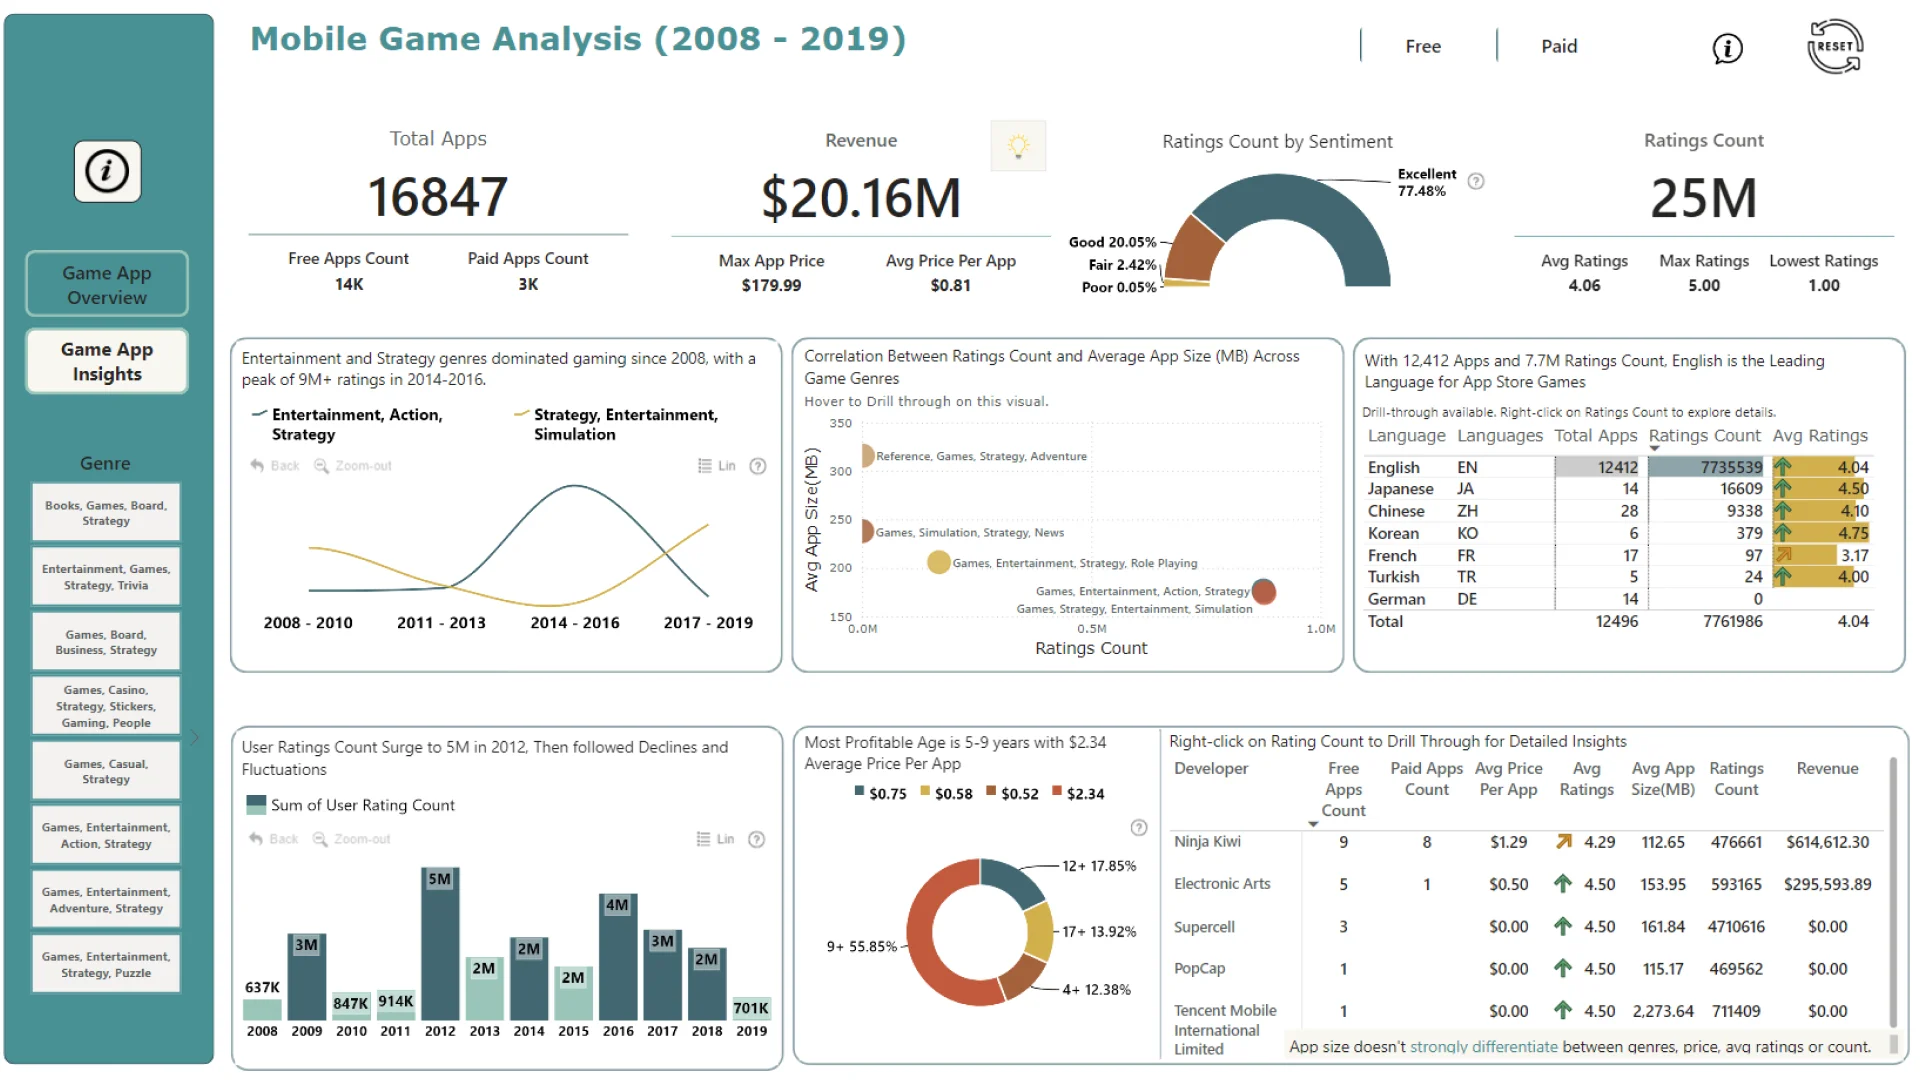The height and width of the screenshot is (1080, 1920).
Task: Click Avg App Size(MB) column header
Action: (1662, 779)
